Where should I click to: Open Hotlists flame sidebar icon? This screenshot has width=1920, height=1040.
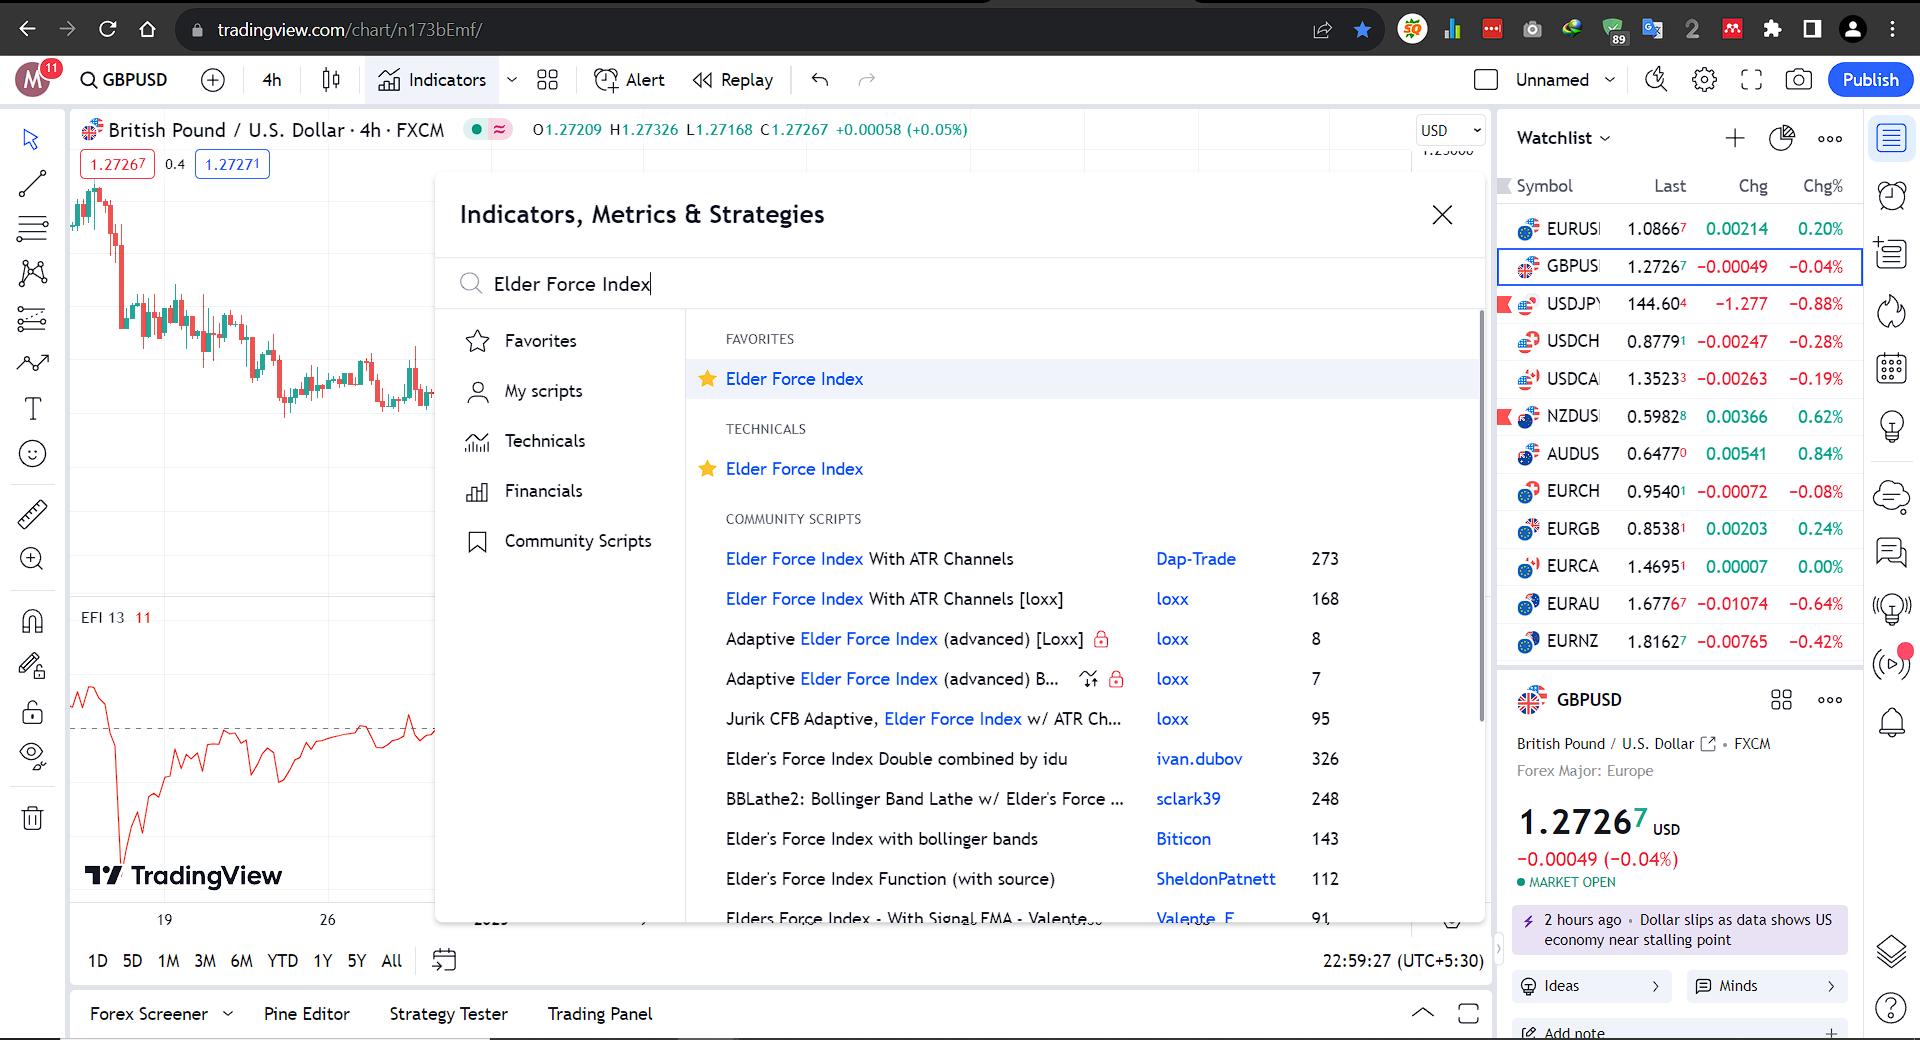point(1891,312)
